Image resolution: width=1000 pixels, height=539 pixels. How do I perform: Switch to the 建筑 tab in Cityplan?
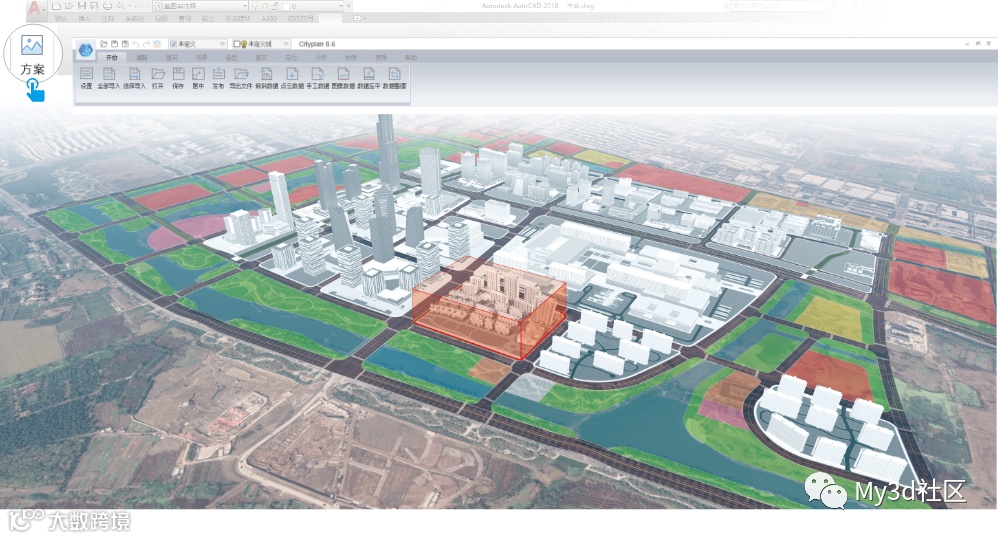tap(172, 57)
